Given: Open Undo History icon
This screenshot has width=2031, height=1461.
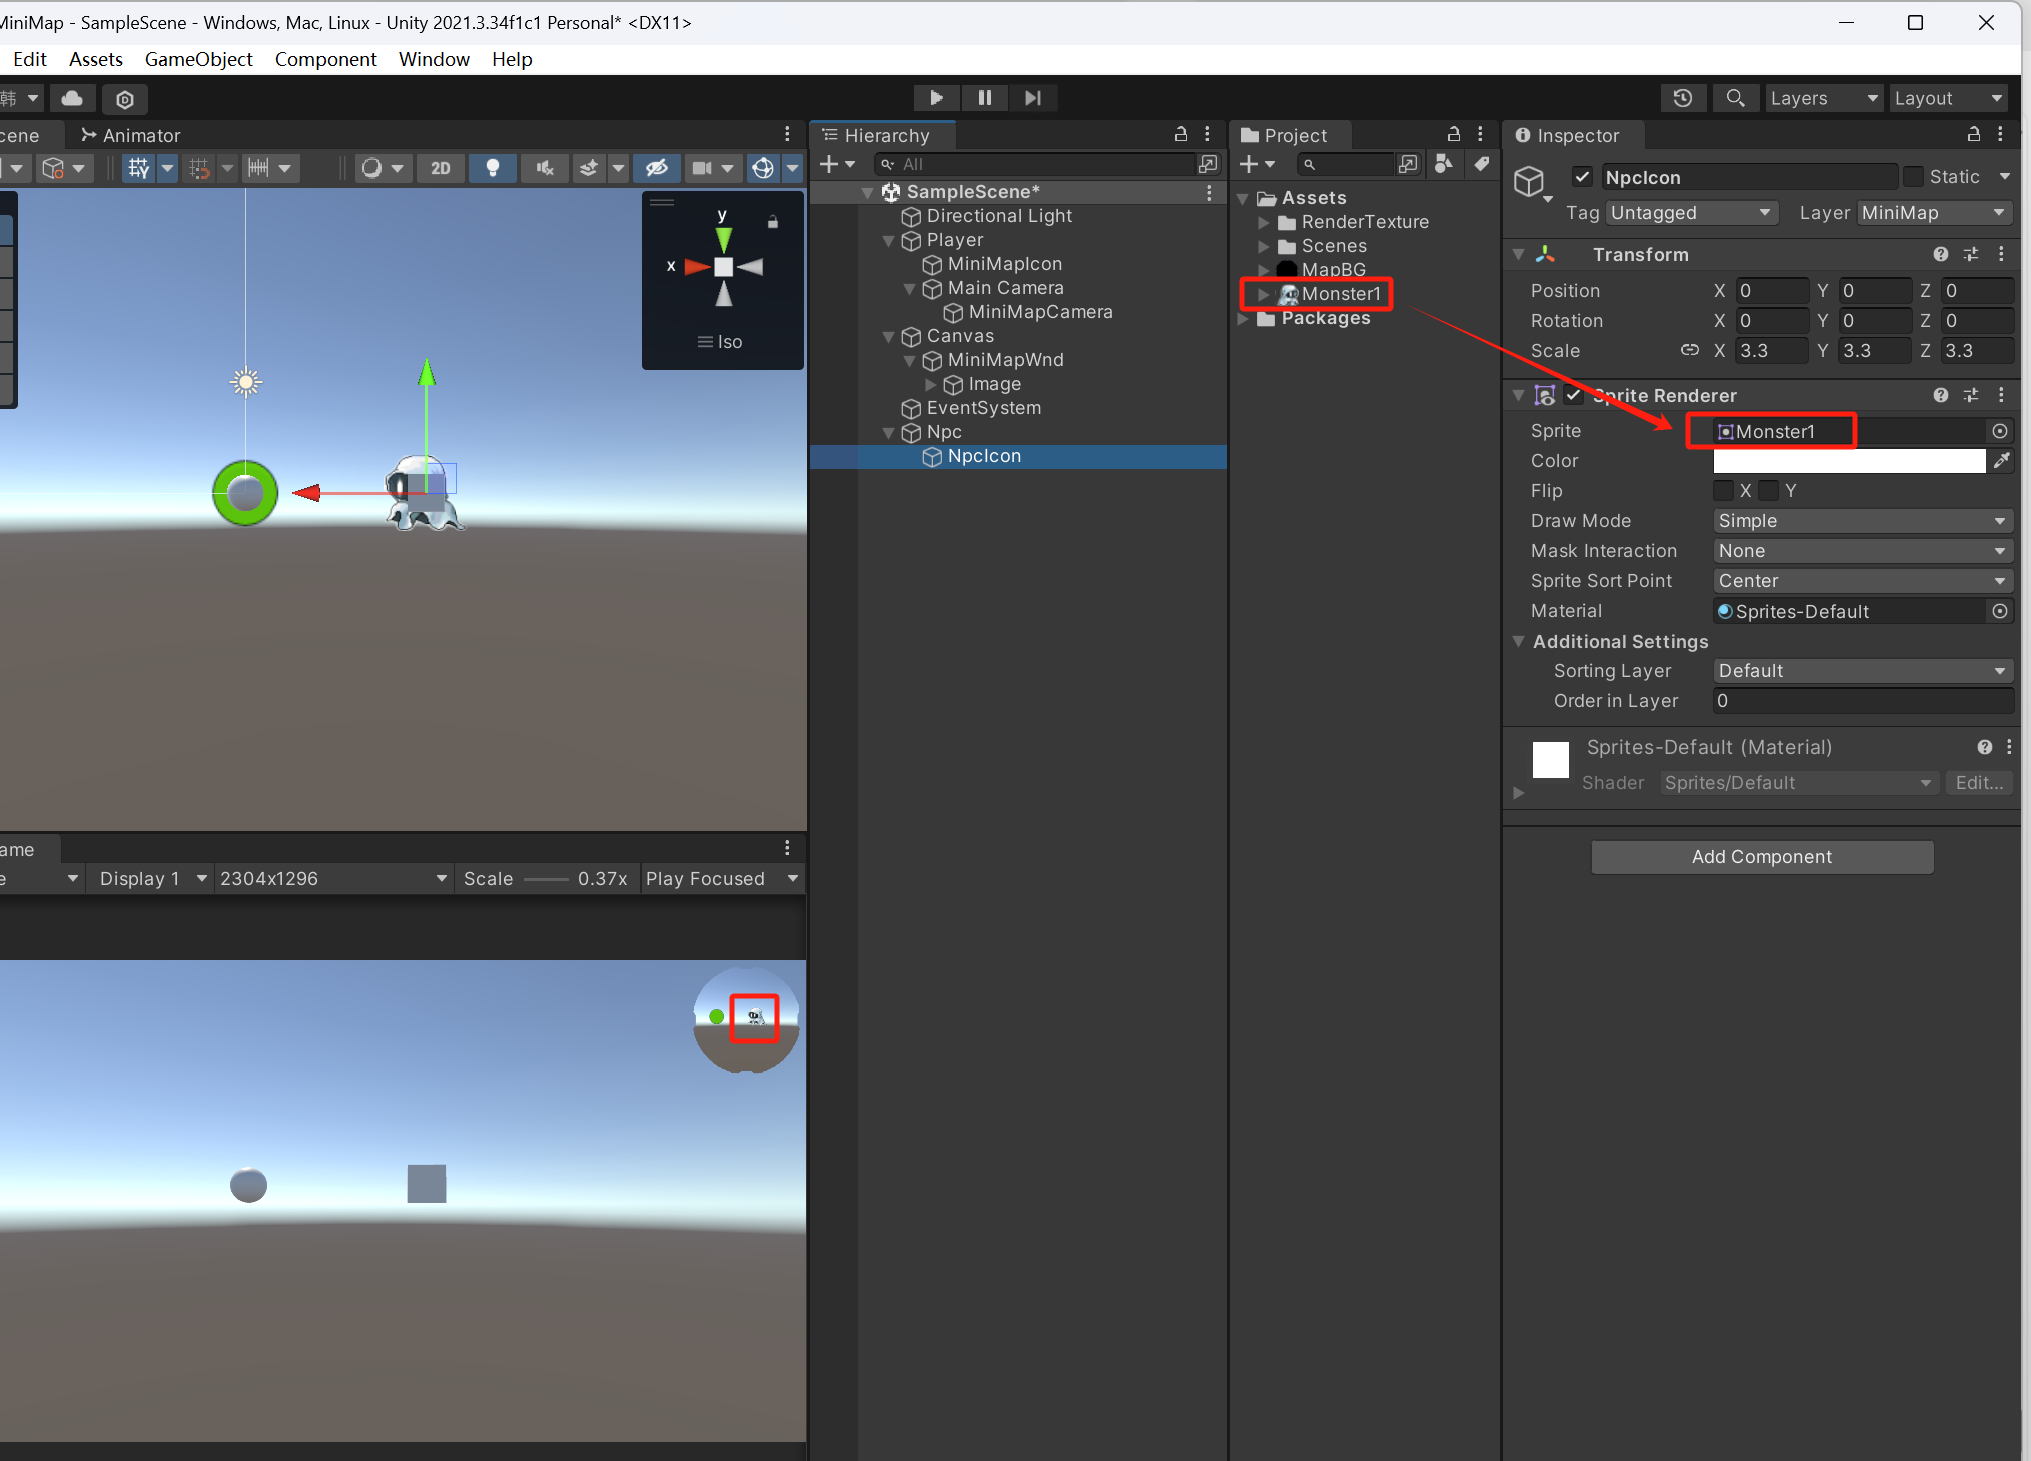Looking at the screenshot, I should coord(1683,98).
